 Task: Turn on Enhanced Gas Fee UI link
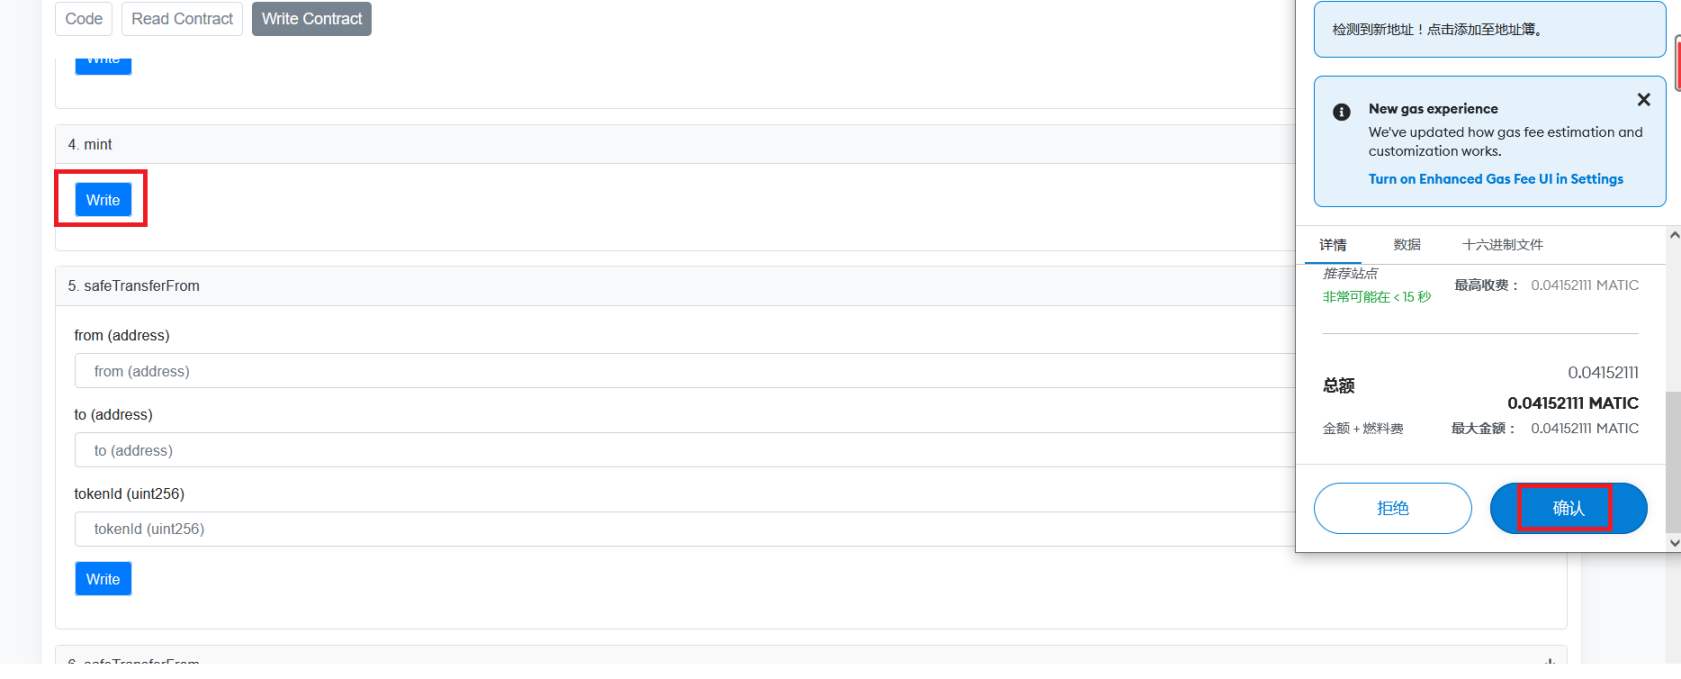click(x=1495, y=179)
